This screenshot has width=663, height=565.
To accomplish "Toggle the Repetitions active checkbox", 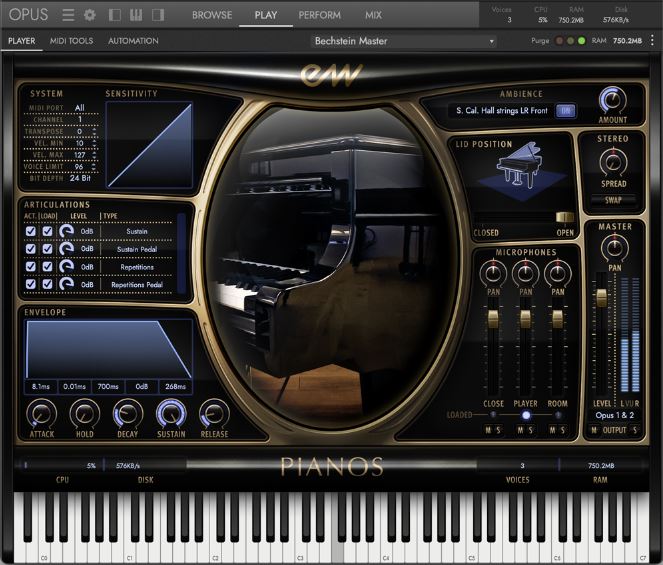I will 30,266.
